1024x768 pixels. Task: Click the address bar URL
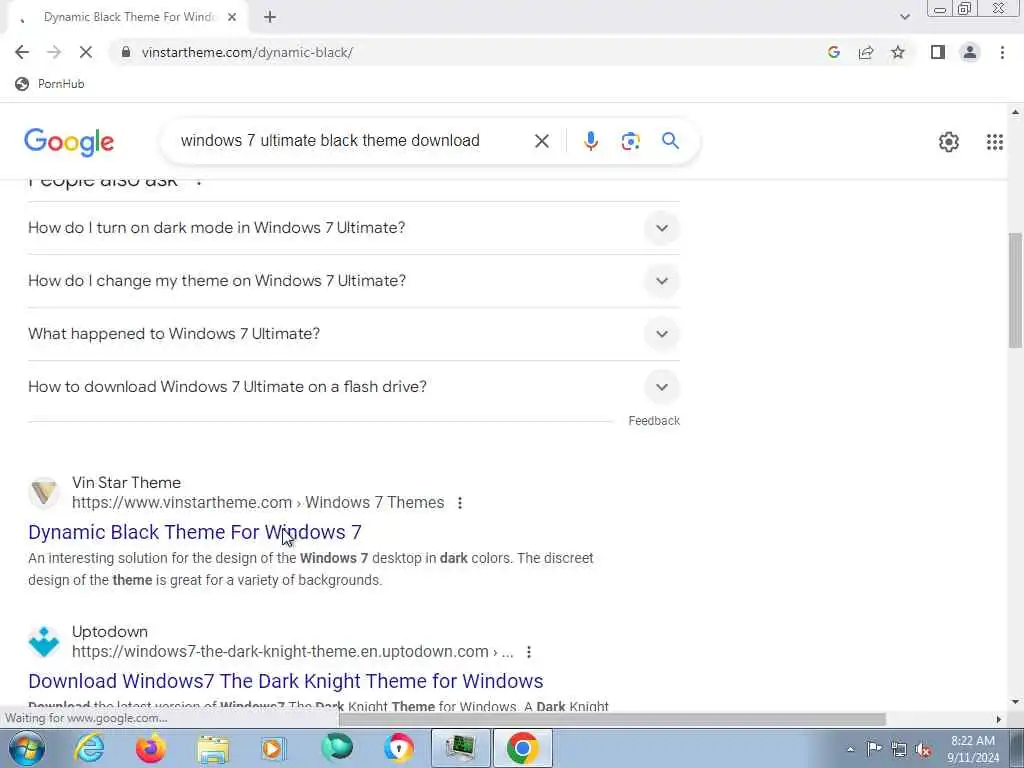pos(248,52)
